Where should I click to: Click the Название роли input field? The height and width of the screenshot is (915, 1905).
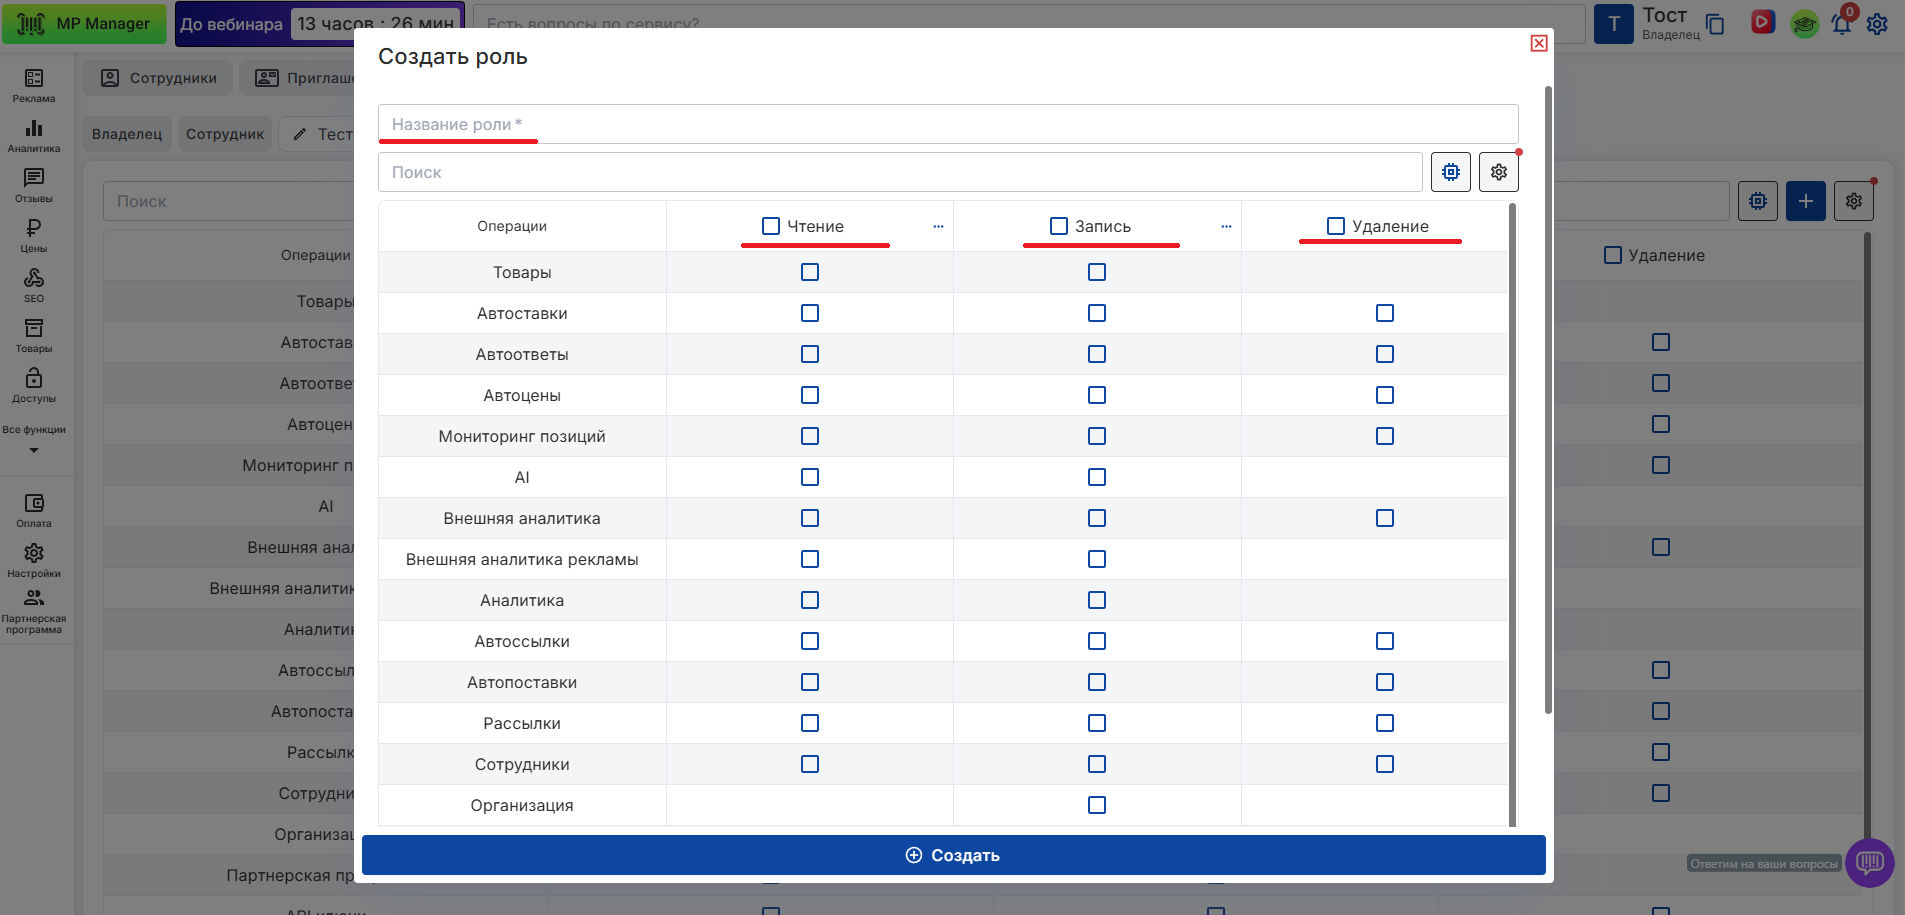point(947,124)
